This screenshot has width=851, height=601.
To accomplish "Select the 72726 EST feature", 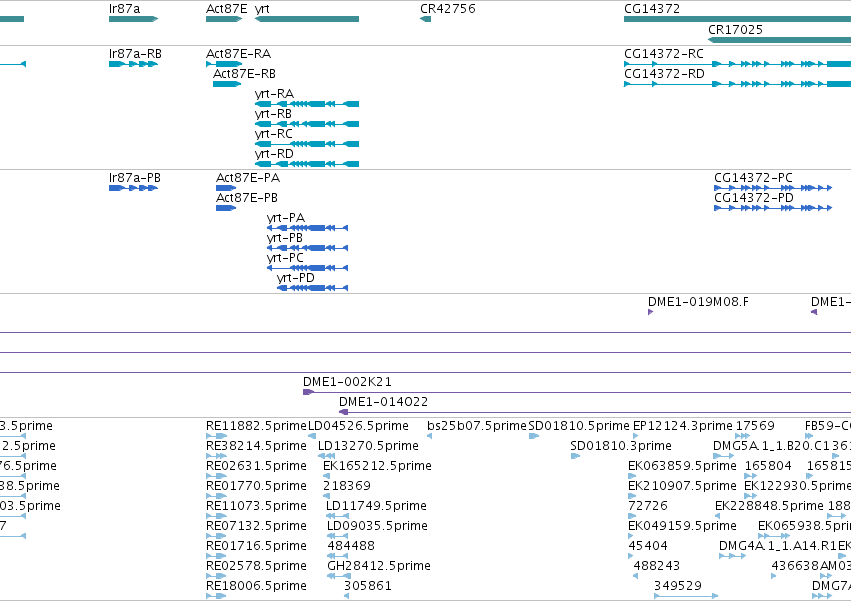I will click(631, 516).
